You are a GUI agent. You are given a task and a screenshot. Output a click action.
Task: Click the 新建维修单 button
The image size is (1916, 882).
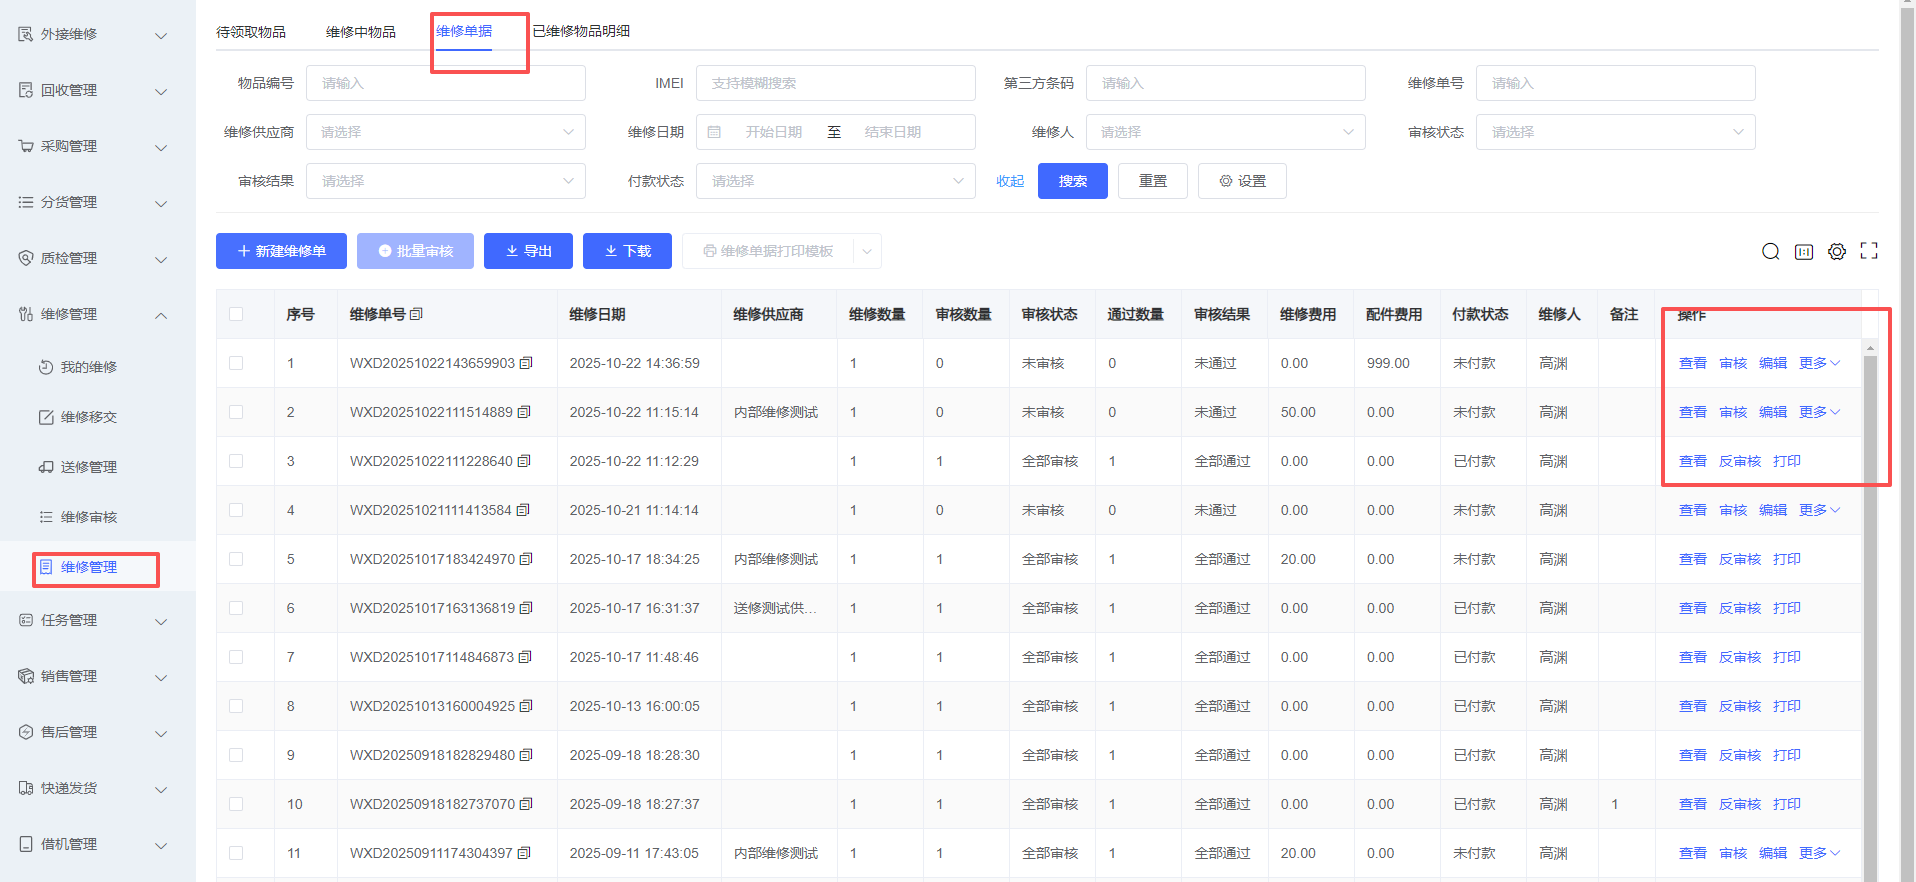click(x=281, y=251)
